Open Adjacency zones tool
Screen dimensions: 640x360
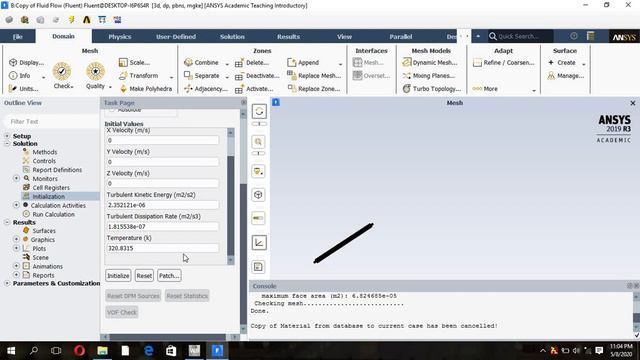coord(206,89)
